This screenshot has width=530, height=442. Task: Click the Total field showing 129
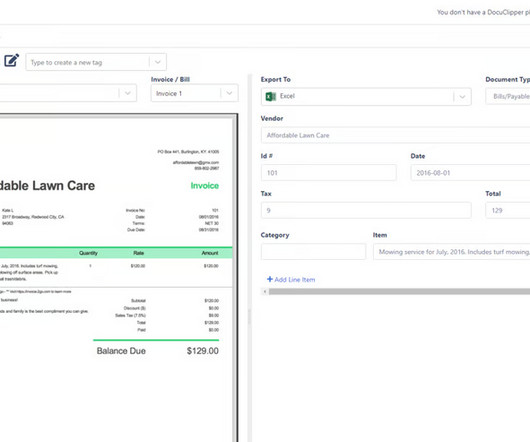(x=508, y=210)
